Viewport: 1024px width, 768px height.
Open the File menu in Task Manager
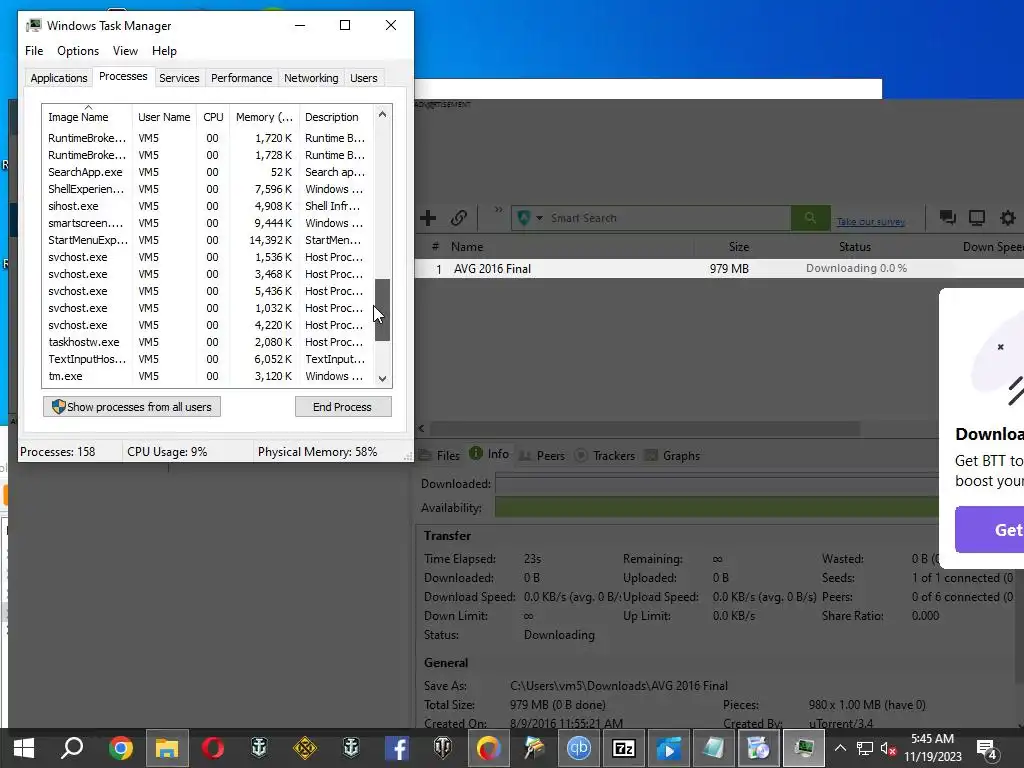click(x=34, y=51)
